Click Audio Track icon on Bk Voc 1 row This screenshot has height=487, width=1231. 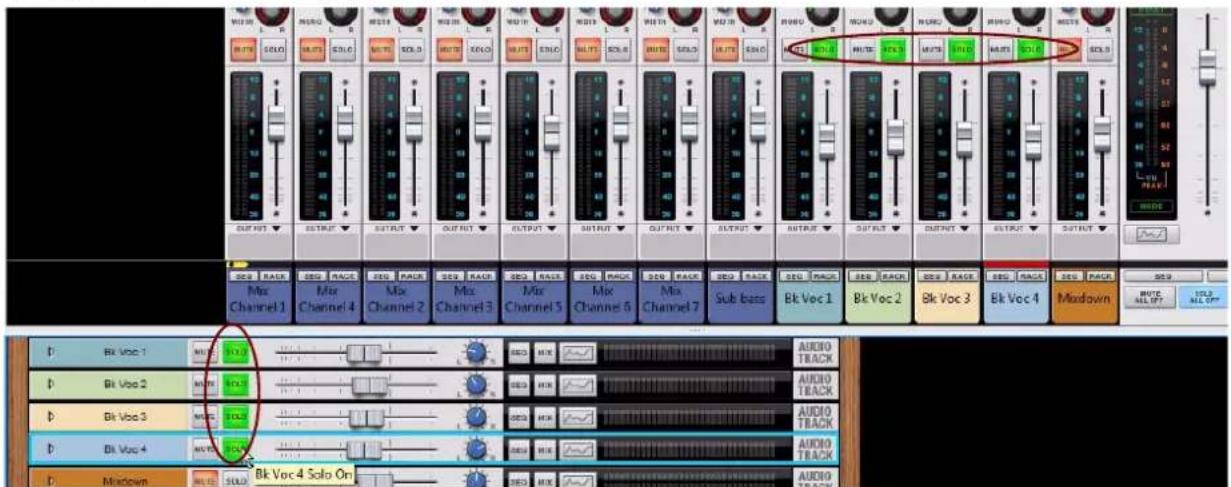click(x=814, y=353)
